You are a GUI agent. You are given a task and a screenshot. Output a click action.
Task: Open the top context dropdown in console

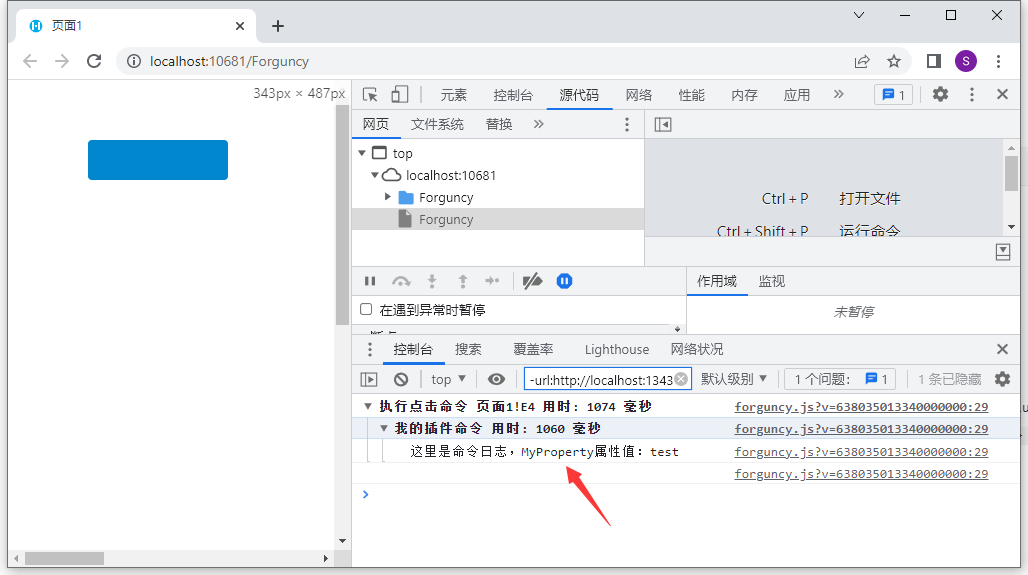448,379
